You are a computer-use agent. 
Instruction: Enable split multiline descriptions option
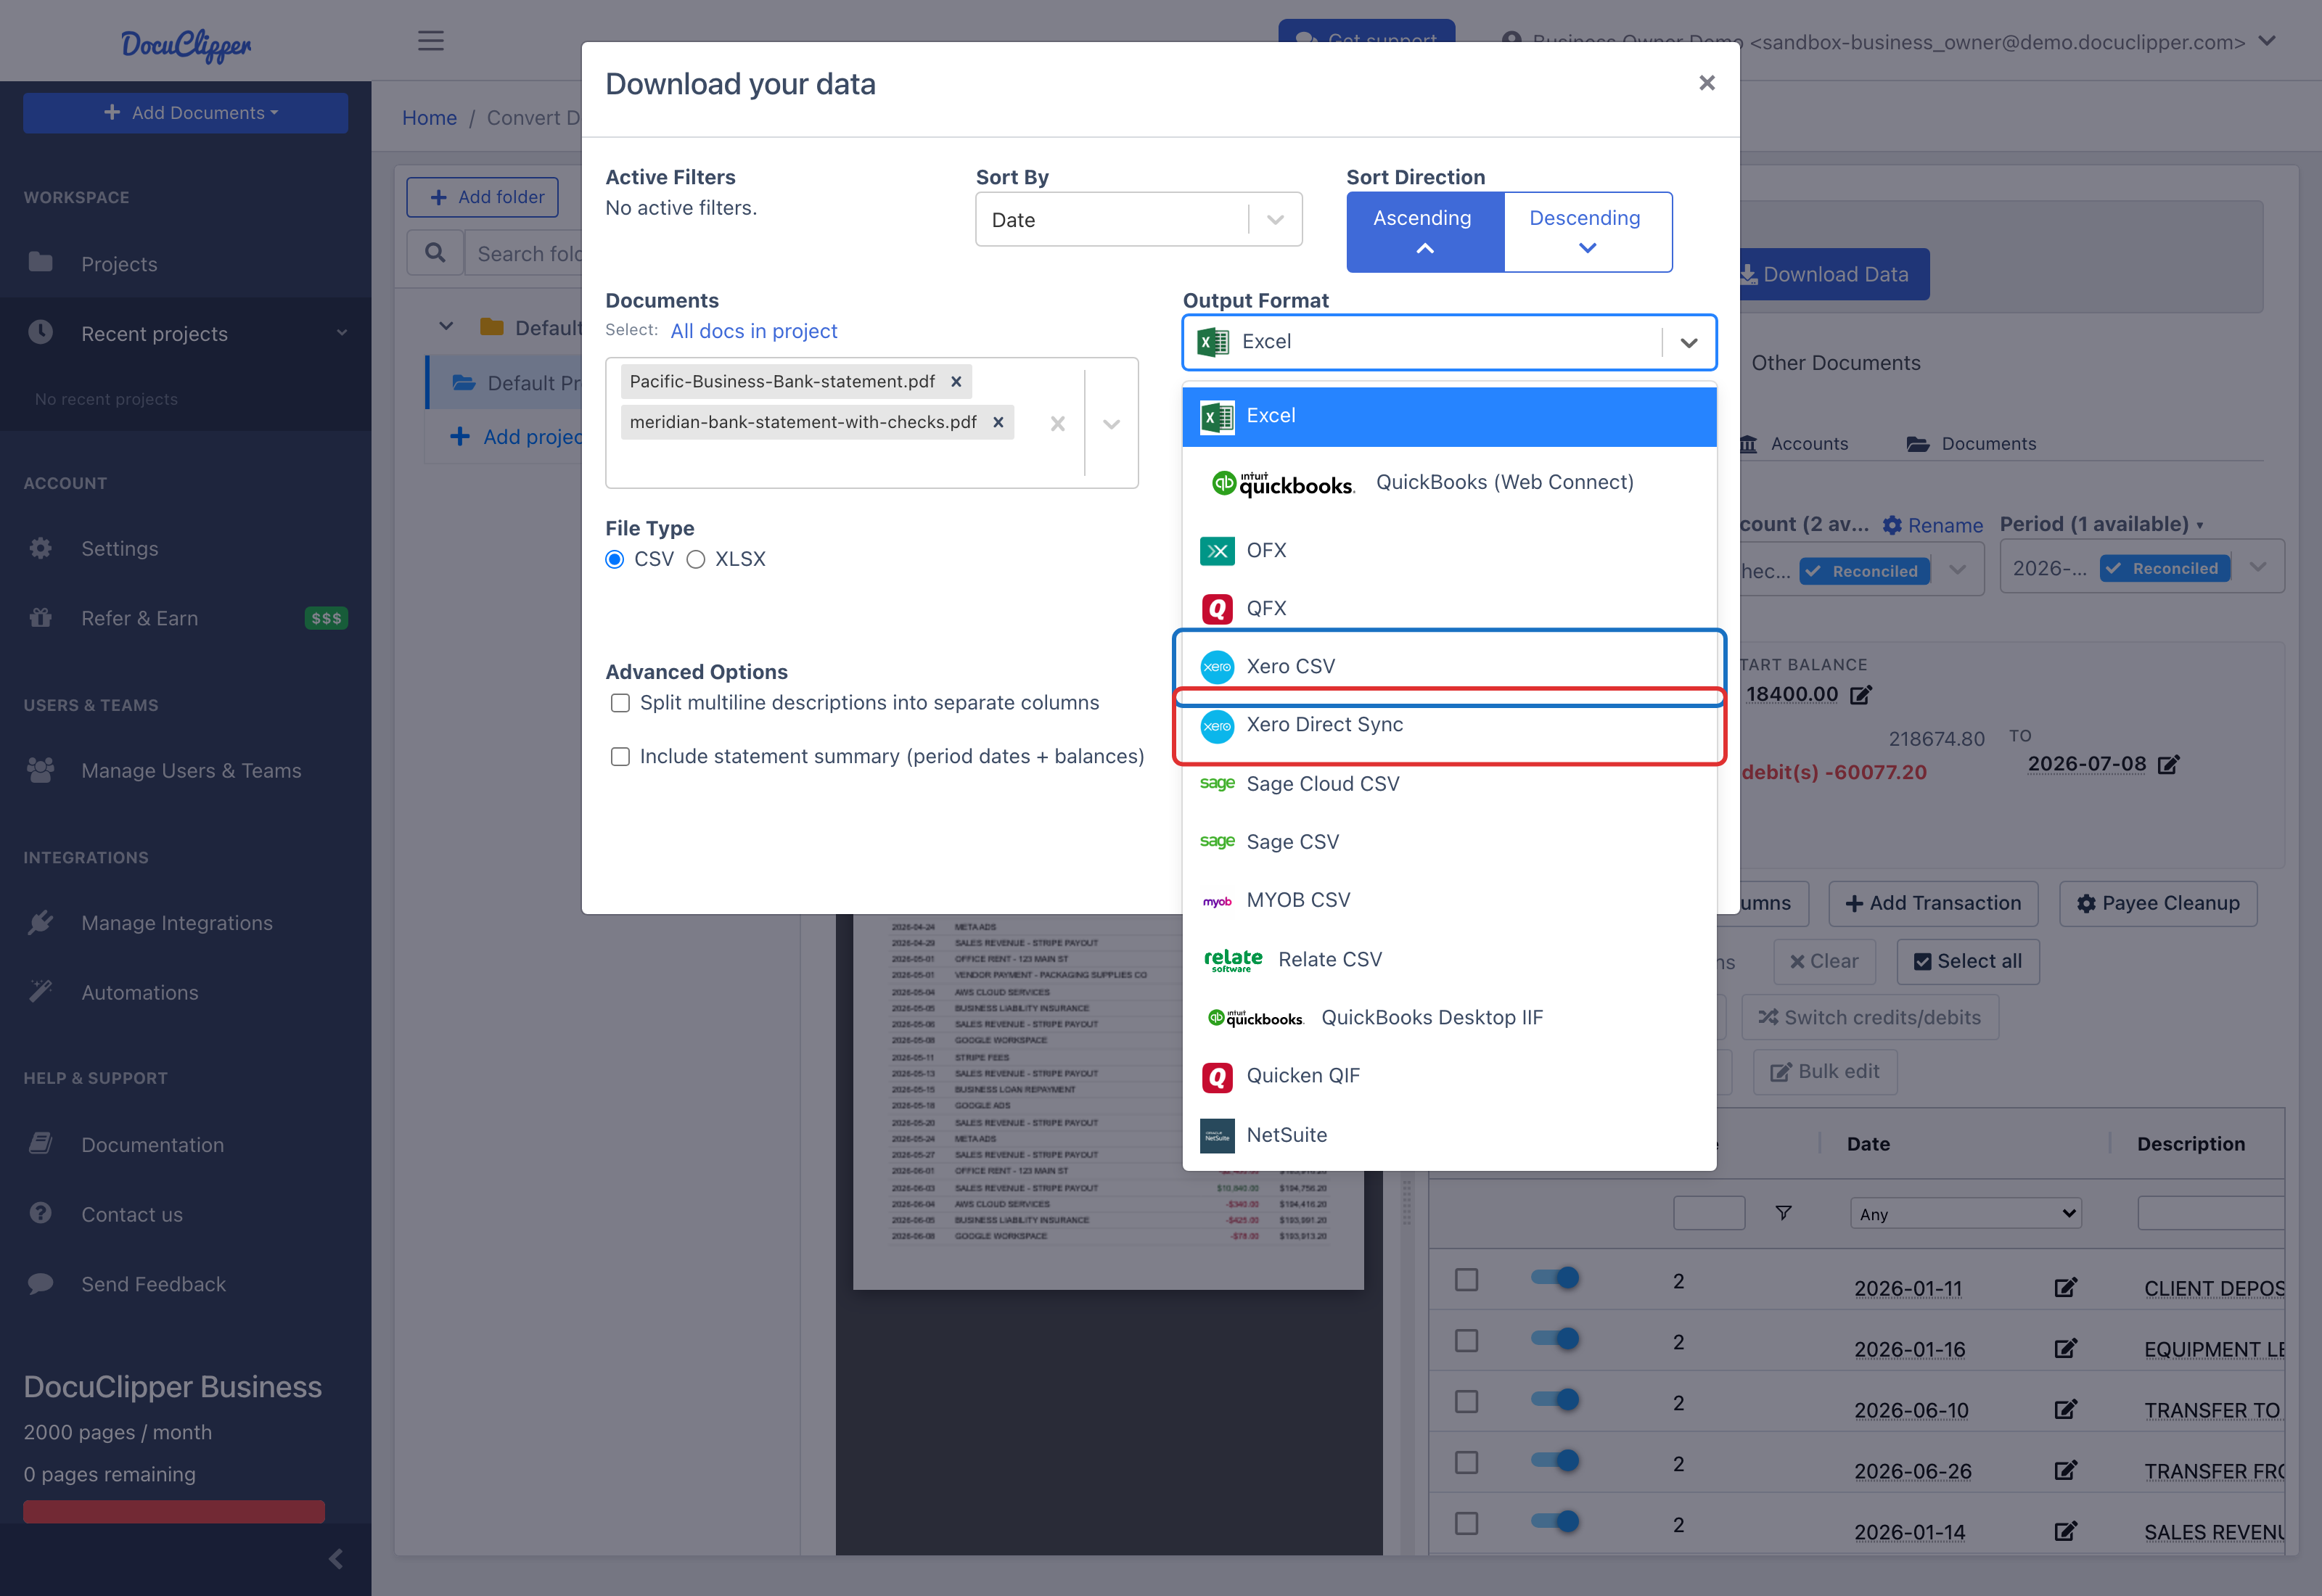620,703
